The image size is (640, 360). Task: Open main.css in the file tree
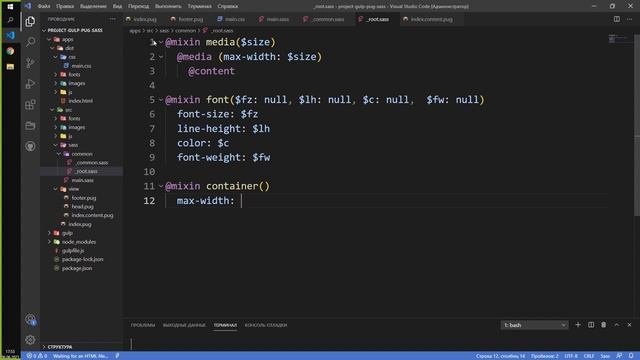coord(81,66)
